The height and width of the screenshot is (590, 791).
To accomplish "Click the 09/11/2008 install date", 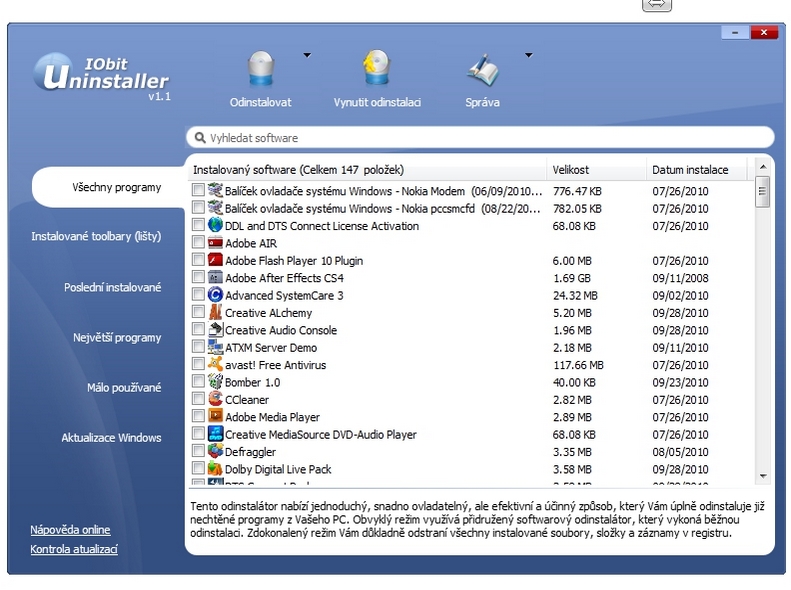I will click(x=680, y=278).
